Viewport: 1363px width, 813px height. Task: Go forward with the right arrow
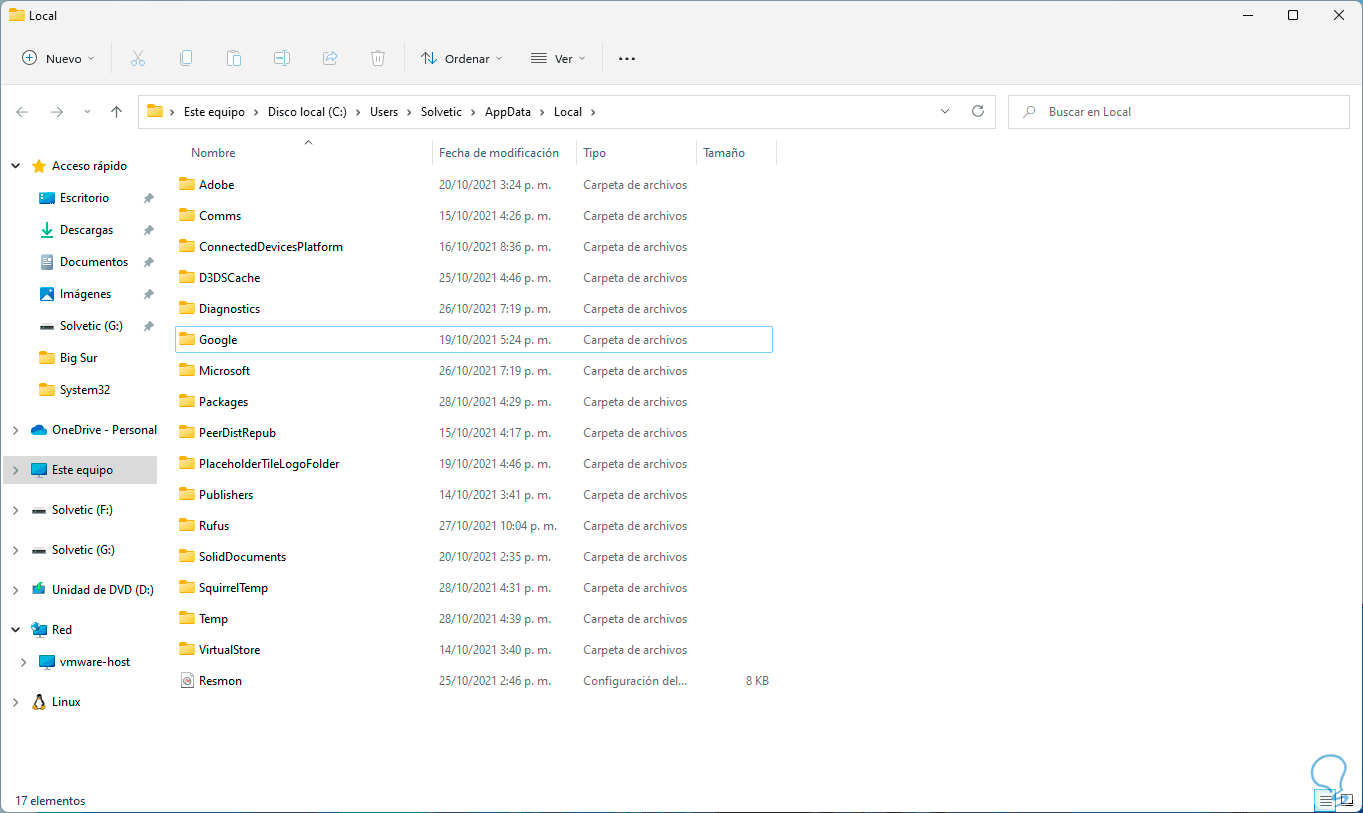pos(57,112)
